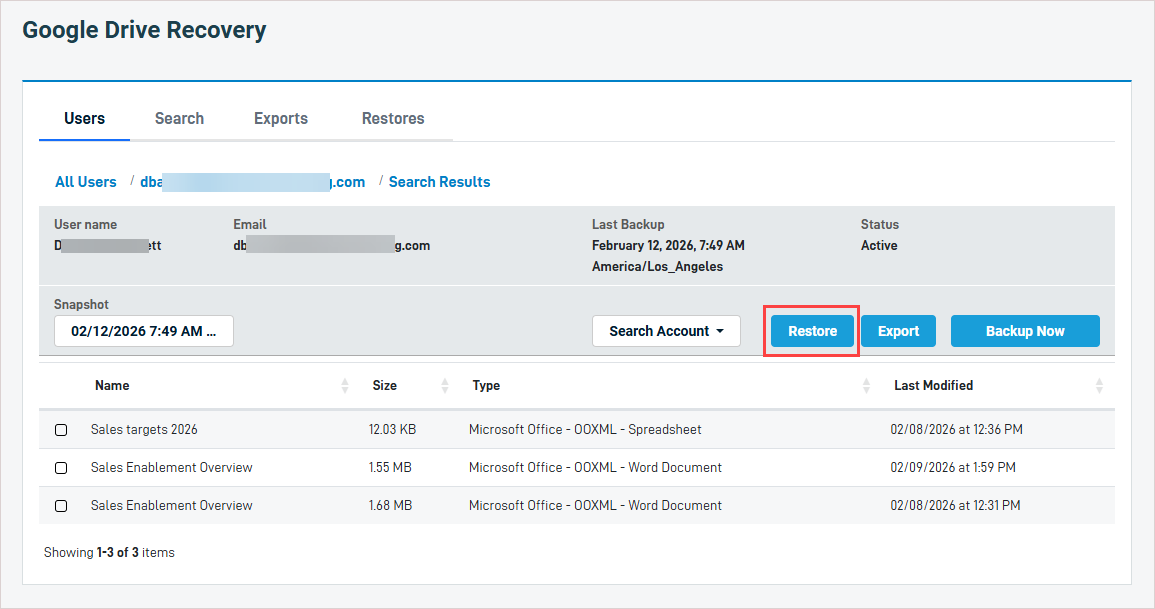Switch to the Search tab

click(179, 118)
